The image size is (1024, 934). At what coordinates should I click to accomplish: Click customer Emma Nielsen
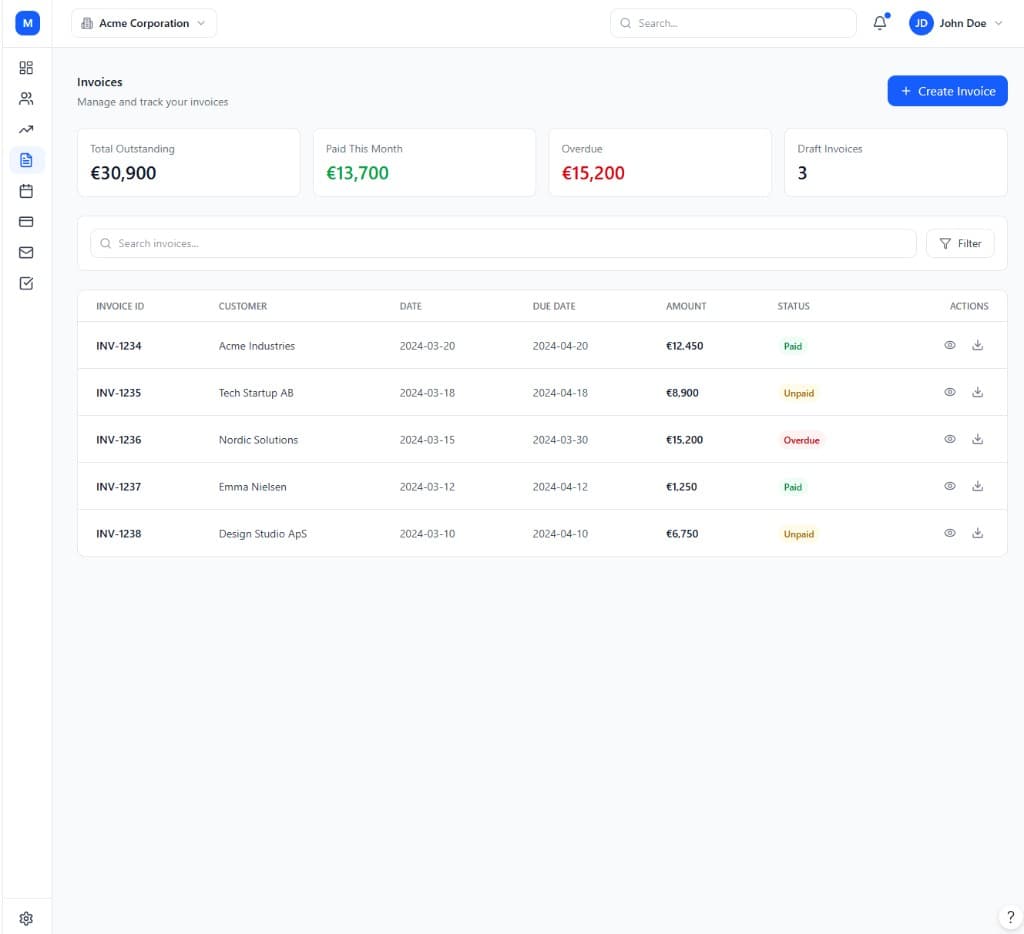tap(253, 487)
